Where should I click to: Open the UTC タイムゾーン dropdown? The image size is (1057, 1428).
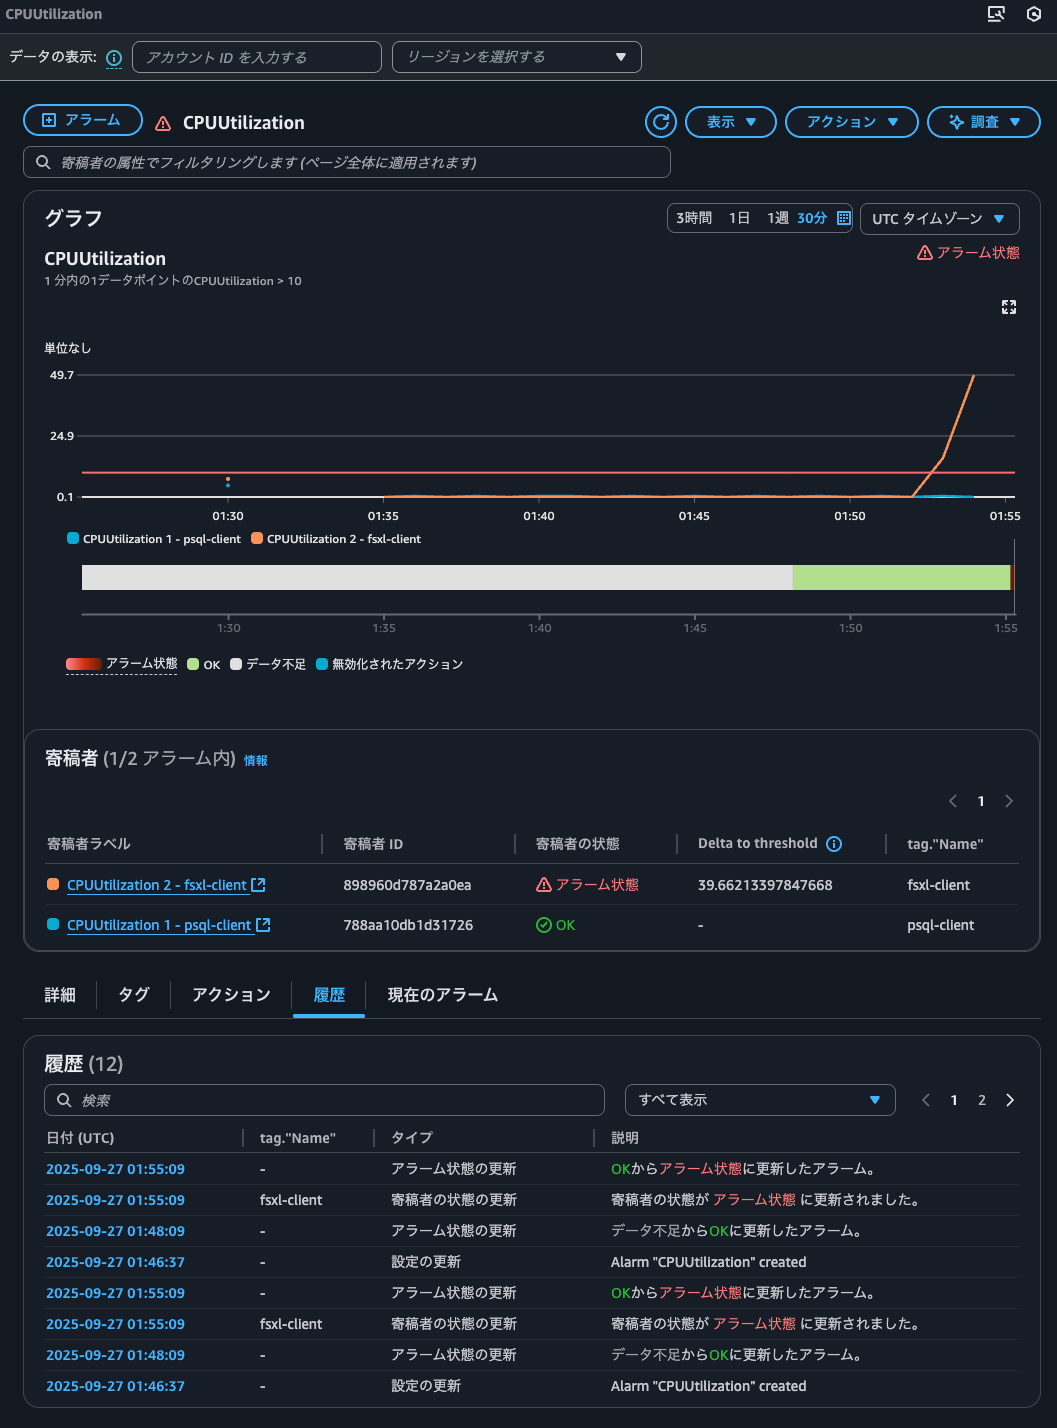click(940, 218)
